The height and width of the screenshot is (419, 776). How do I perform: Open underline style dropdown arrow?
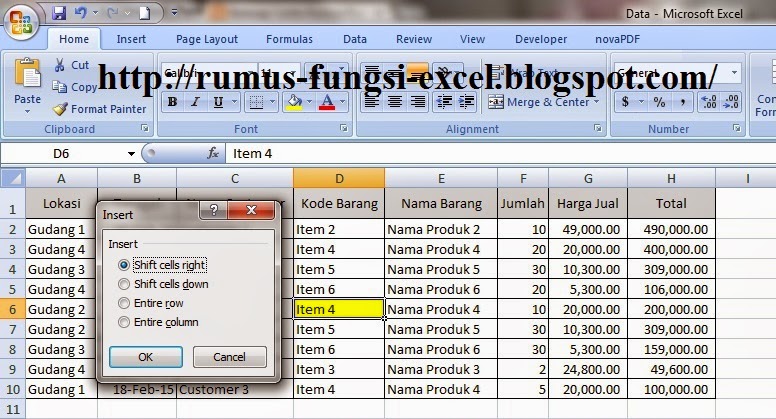234,102
